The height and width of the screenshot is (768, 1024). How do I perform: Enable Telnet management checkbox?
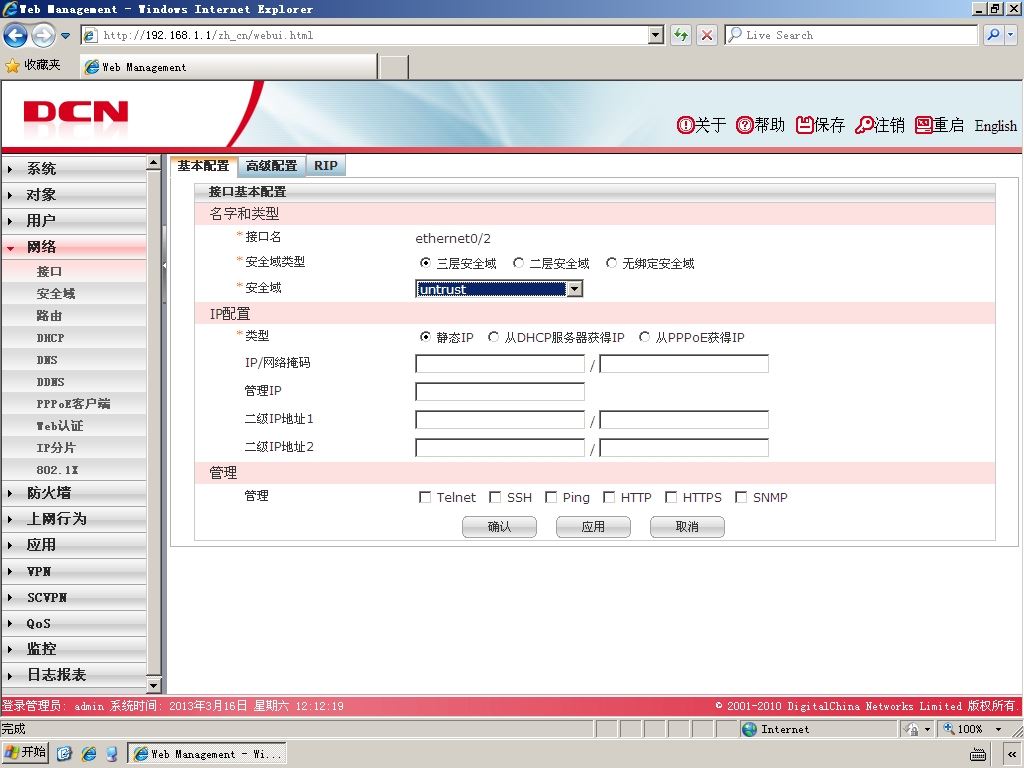[x=424, y=498]
